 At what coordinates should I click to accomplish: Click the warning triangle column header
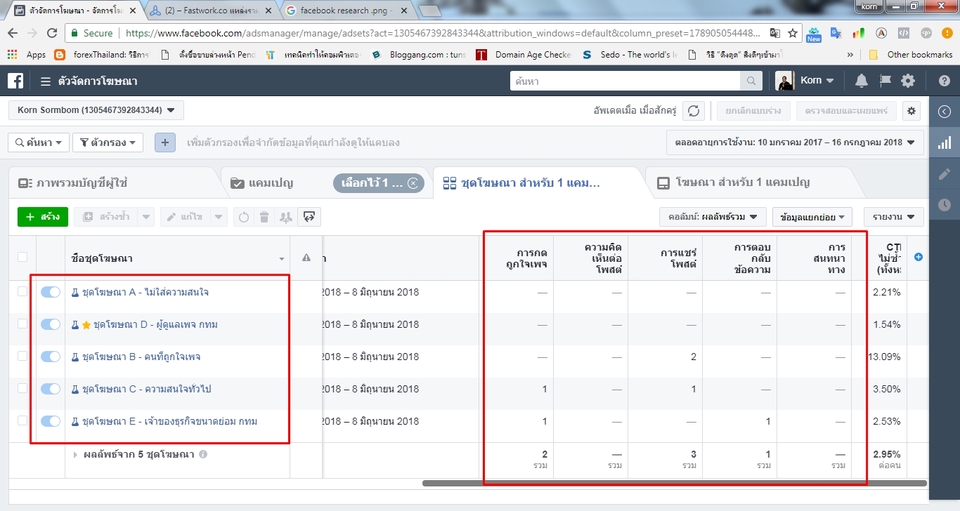coord(306,258)
